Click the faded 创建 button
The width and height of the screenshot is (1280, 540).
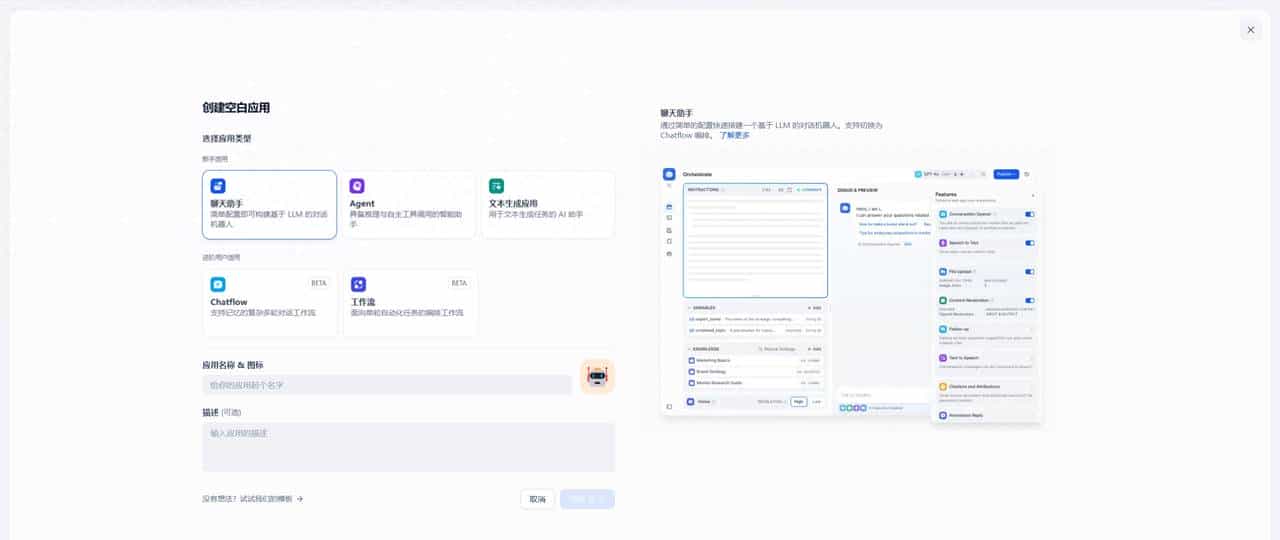coord(587,499)
